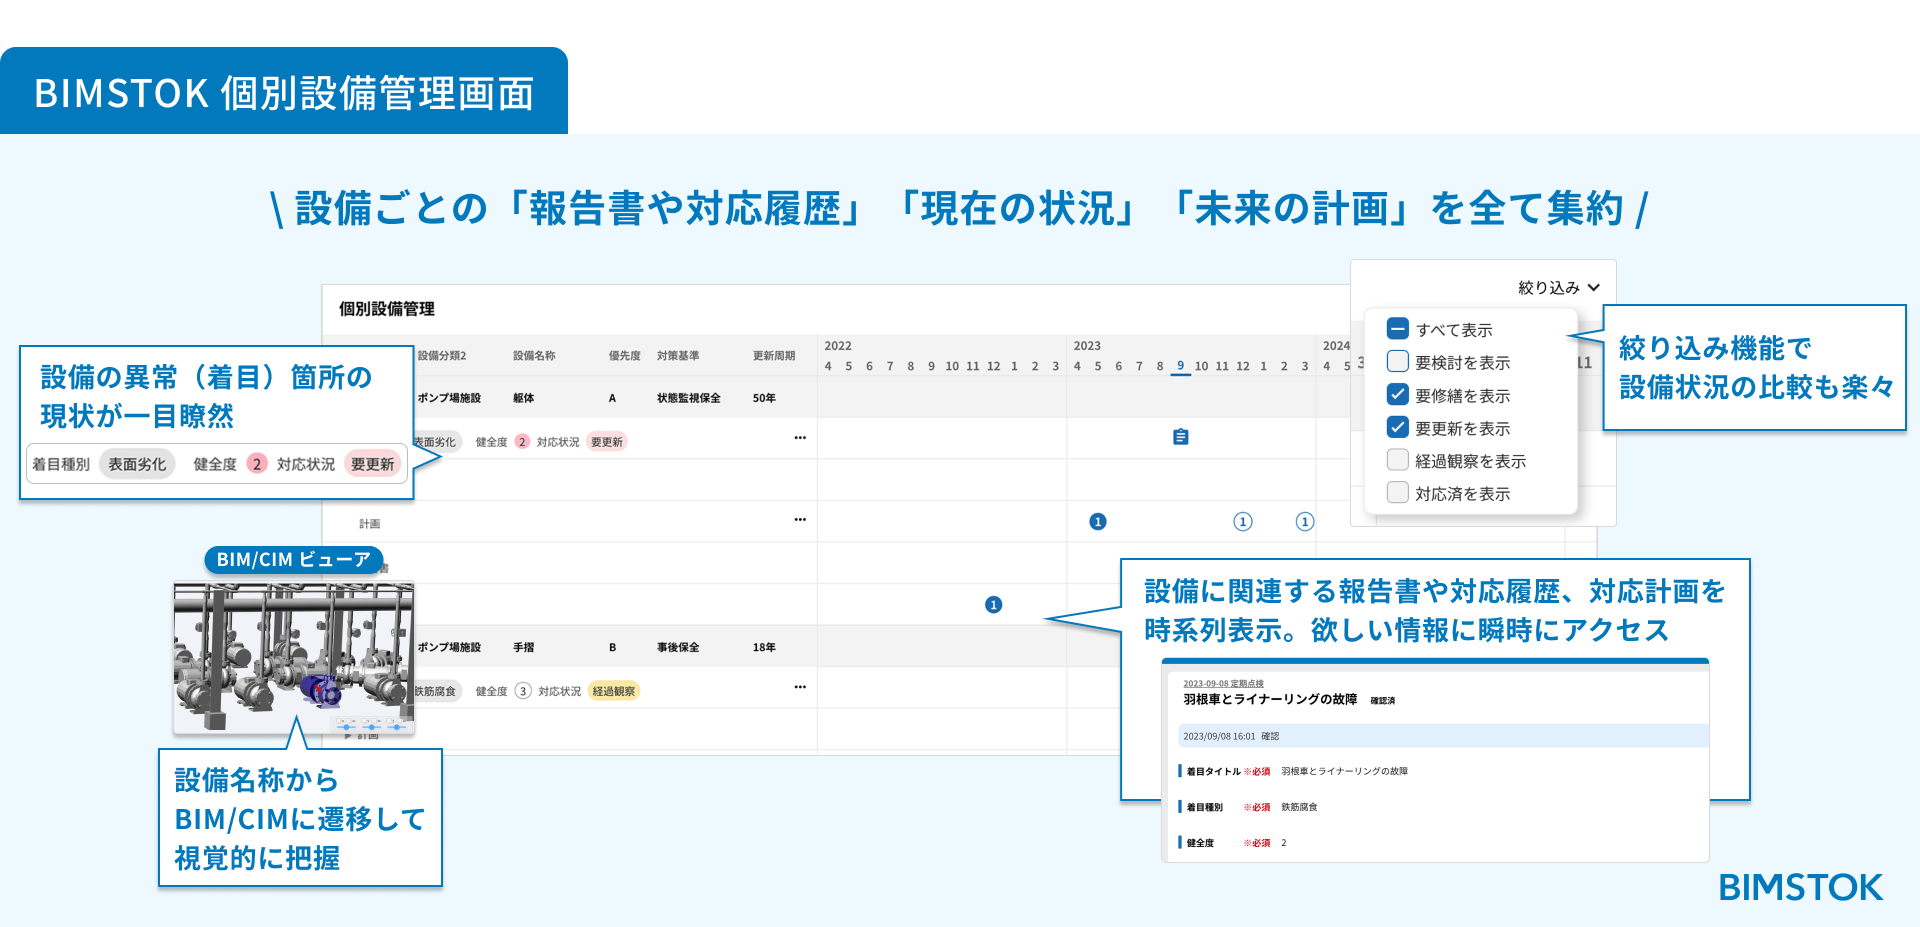Open the three-dot menu on 計画 row
This screenshot has width=1920, height=927.
click(800, 520)
